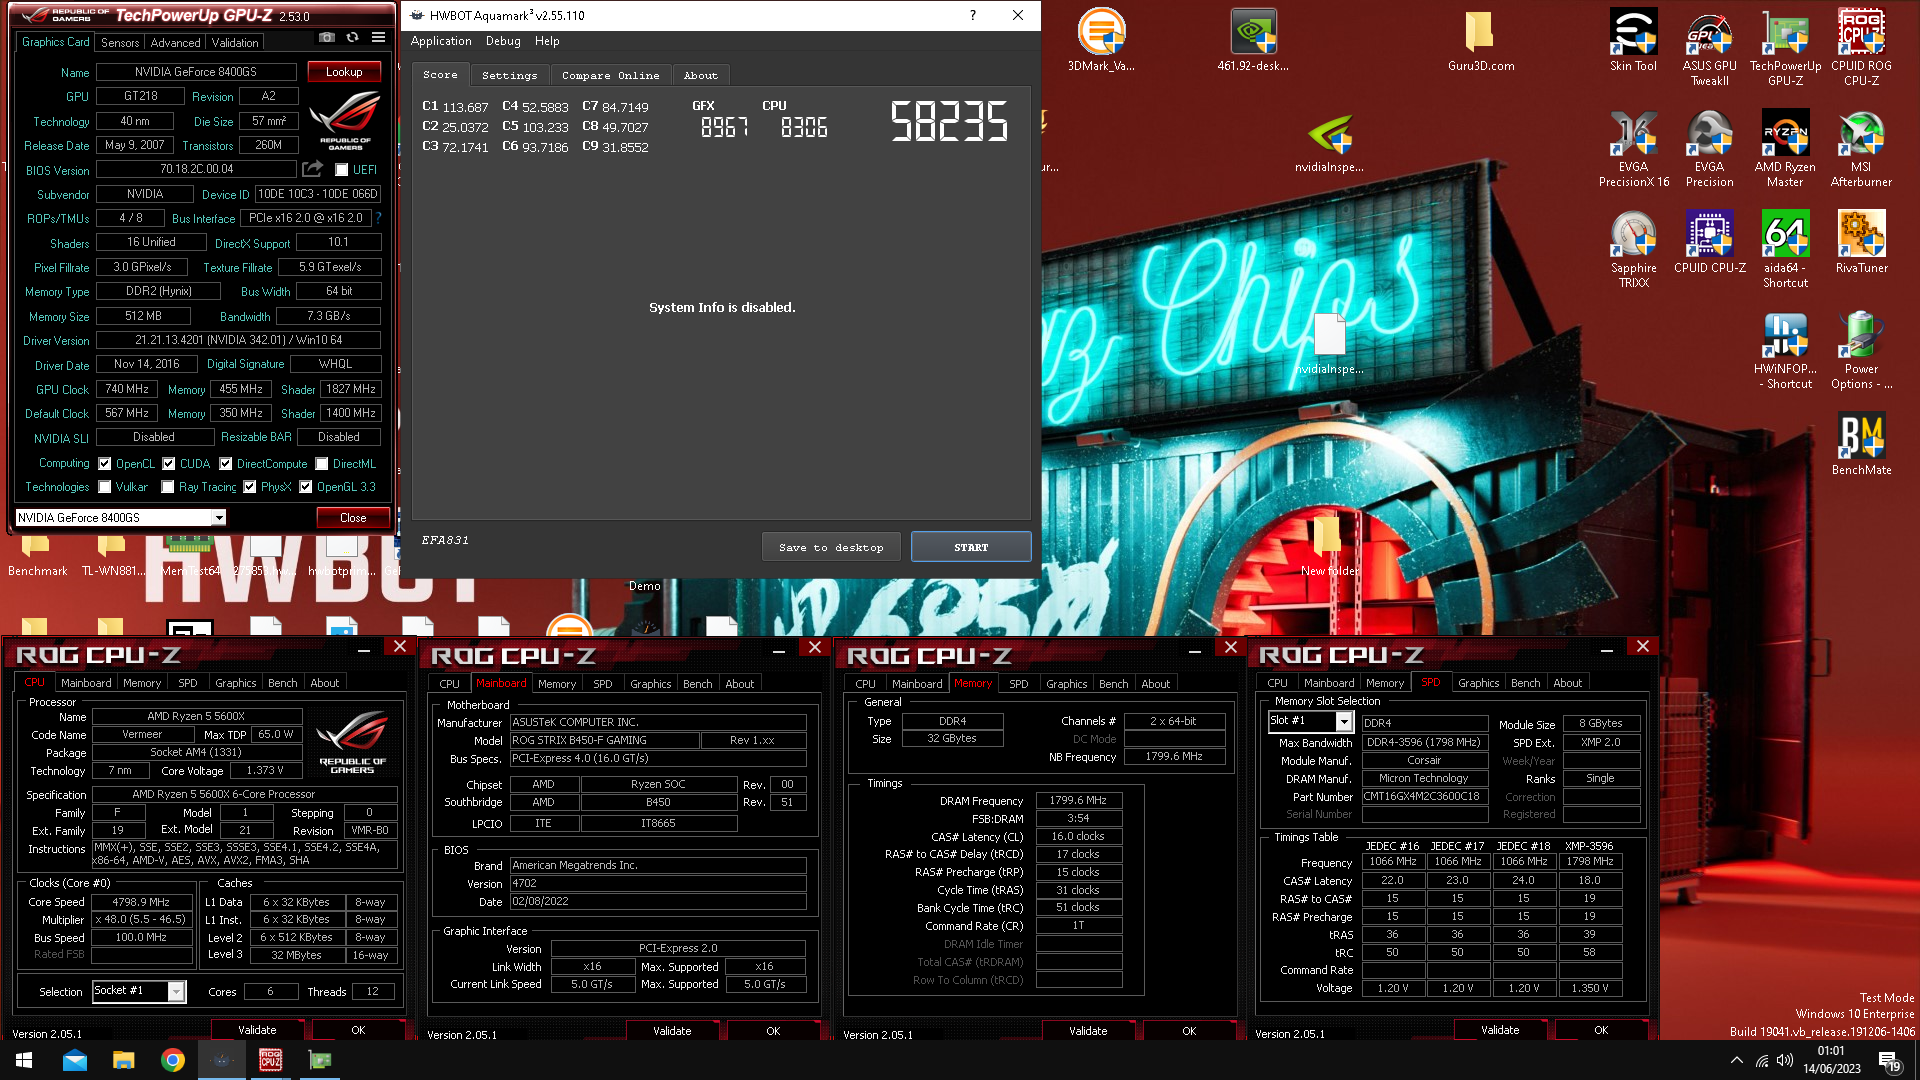Viewport: 1920px width, 1080px height.
Task: Click the GPU-Z Lookup button
Action: (x=344, y=72)
